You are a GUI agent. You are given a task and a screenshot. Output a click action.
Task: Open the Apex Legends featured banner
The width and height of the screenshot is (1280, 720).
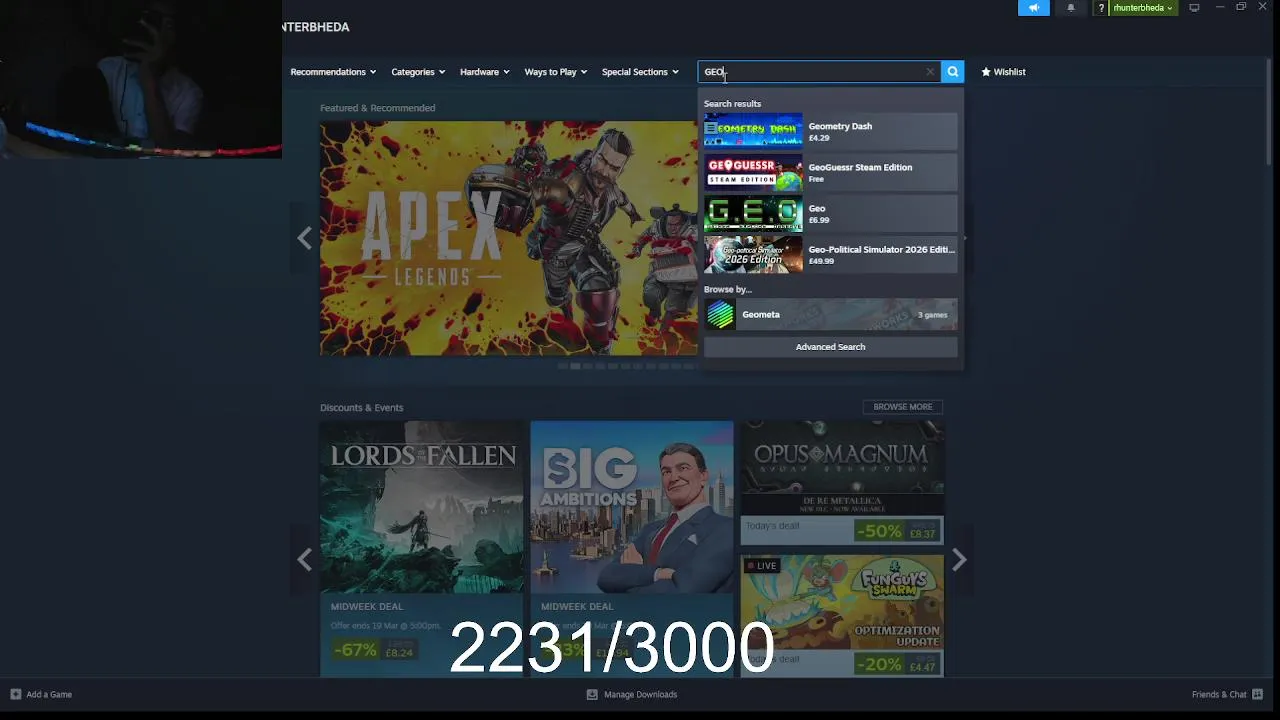tap(508, 238)
